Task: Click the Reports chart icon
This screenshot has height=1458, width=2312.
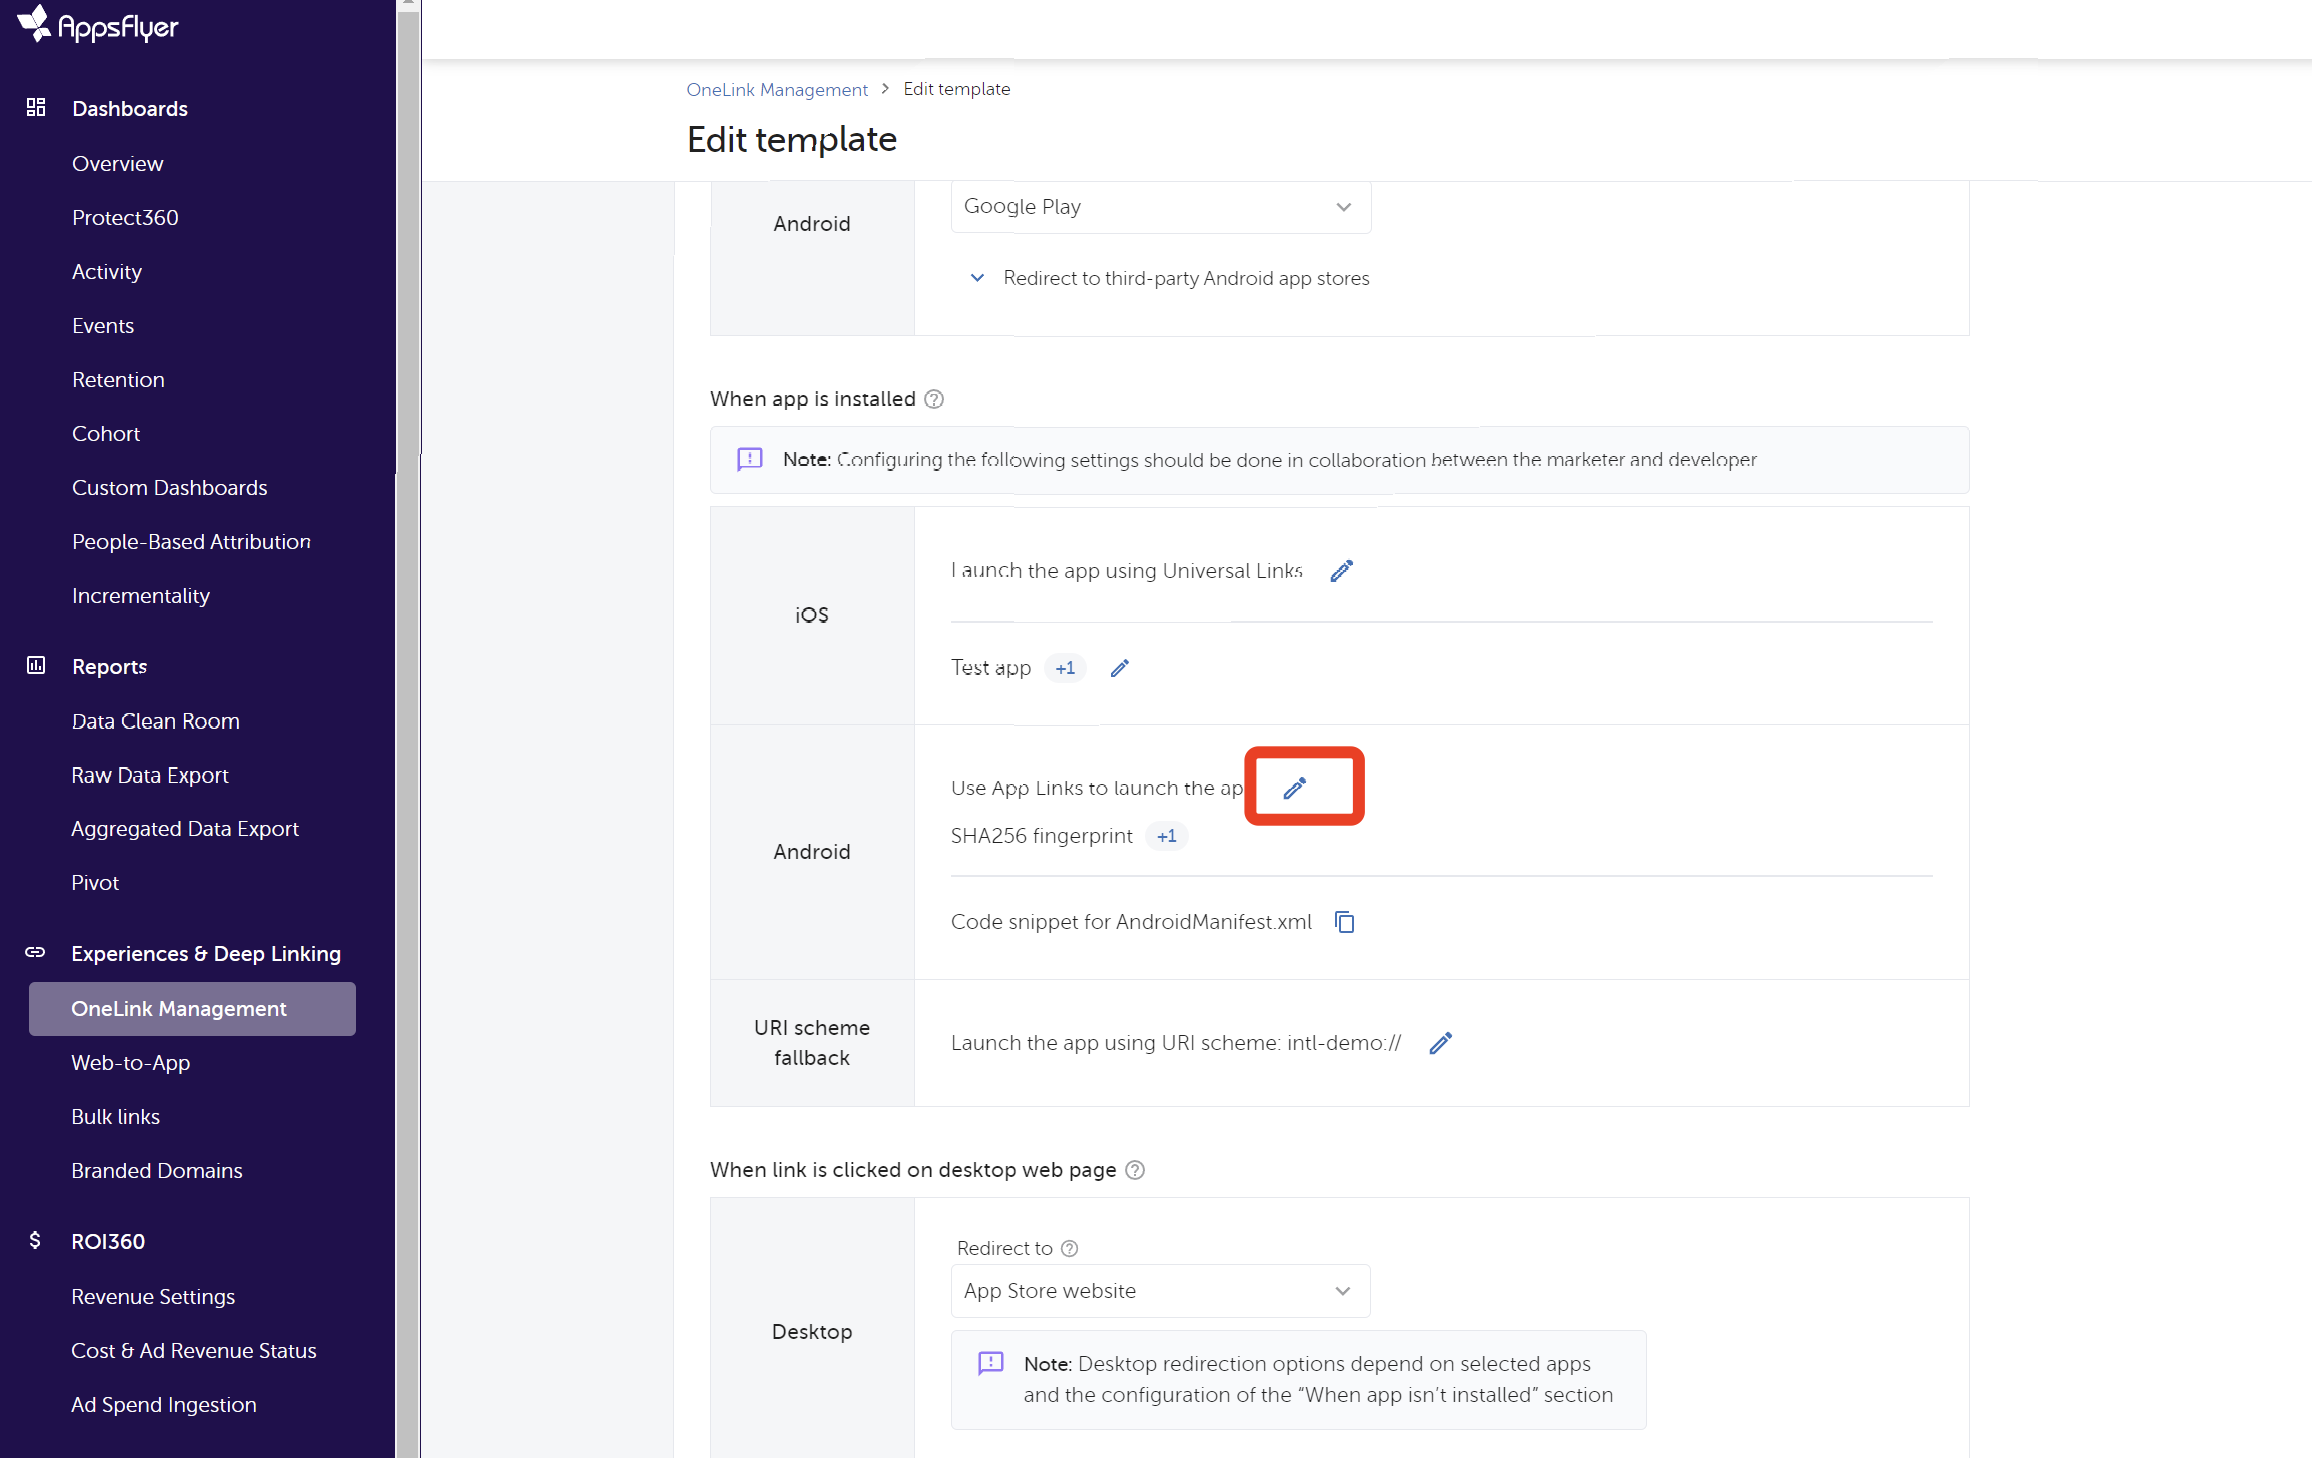Action: click(36, 665)
